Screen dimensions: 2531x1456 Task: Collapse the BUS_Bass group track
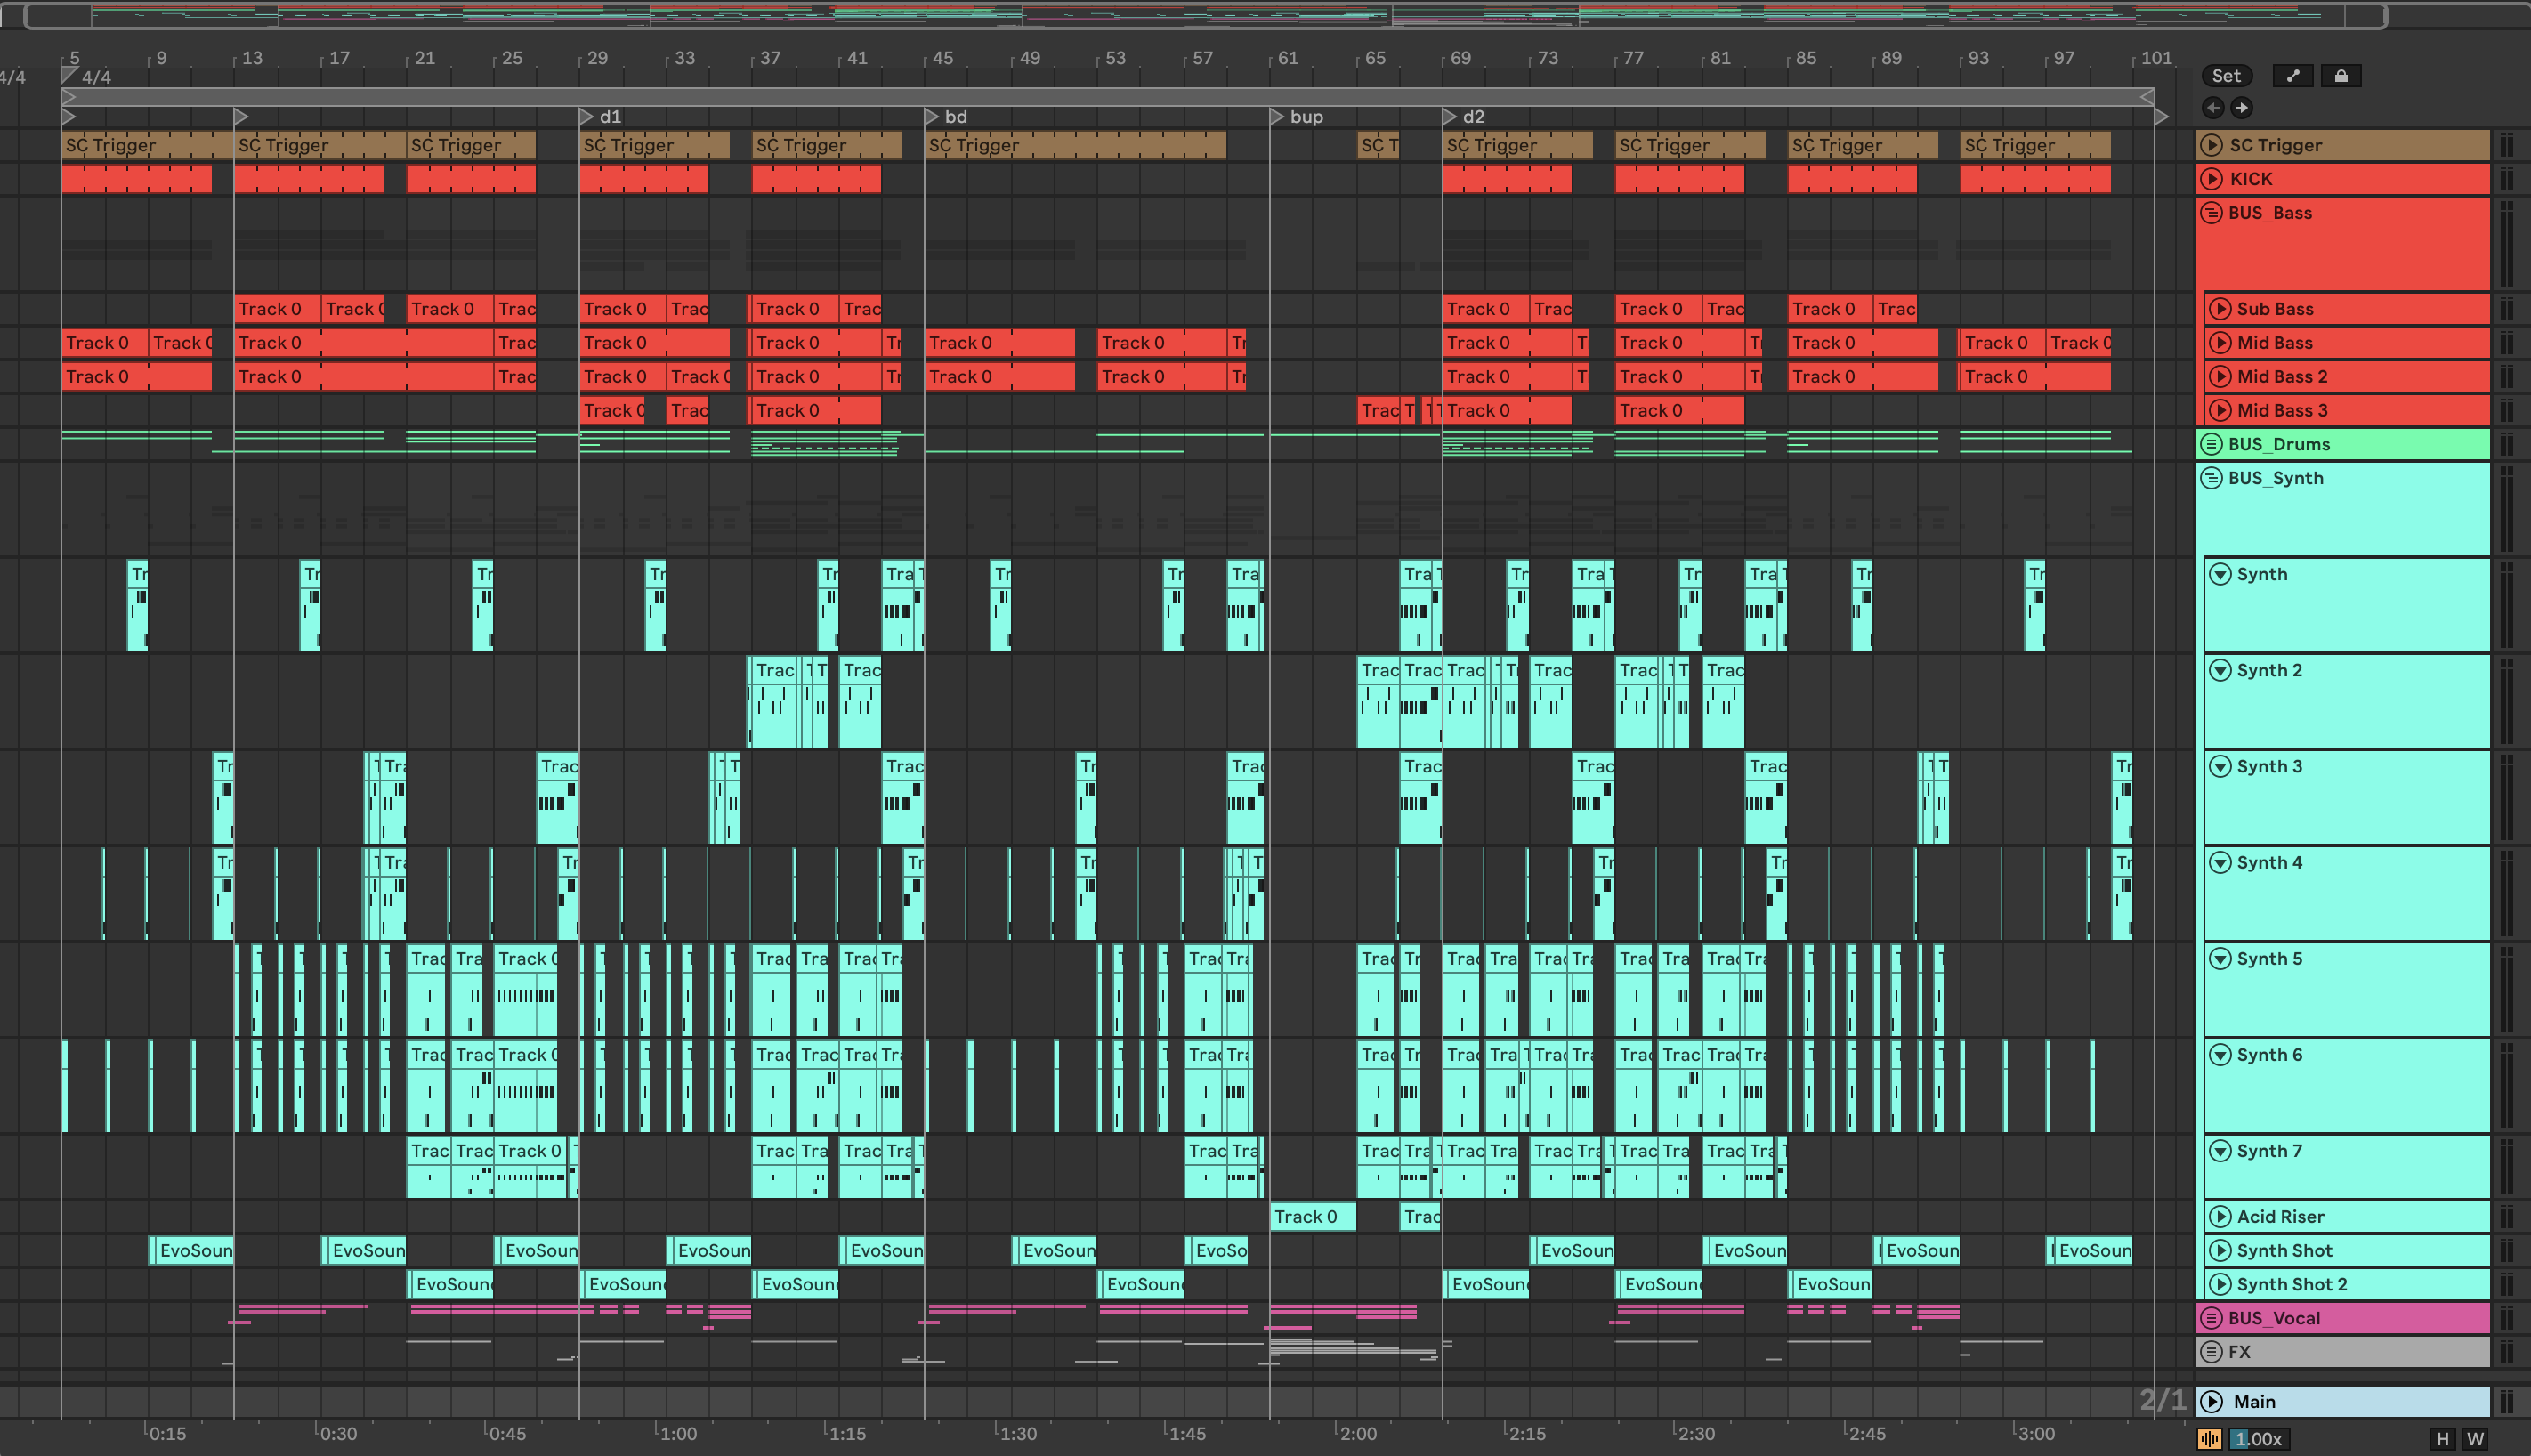[2211, 213]
